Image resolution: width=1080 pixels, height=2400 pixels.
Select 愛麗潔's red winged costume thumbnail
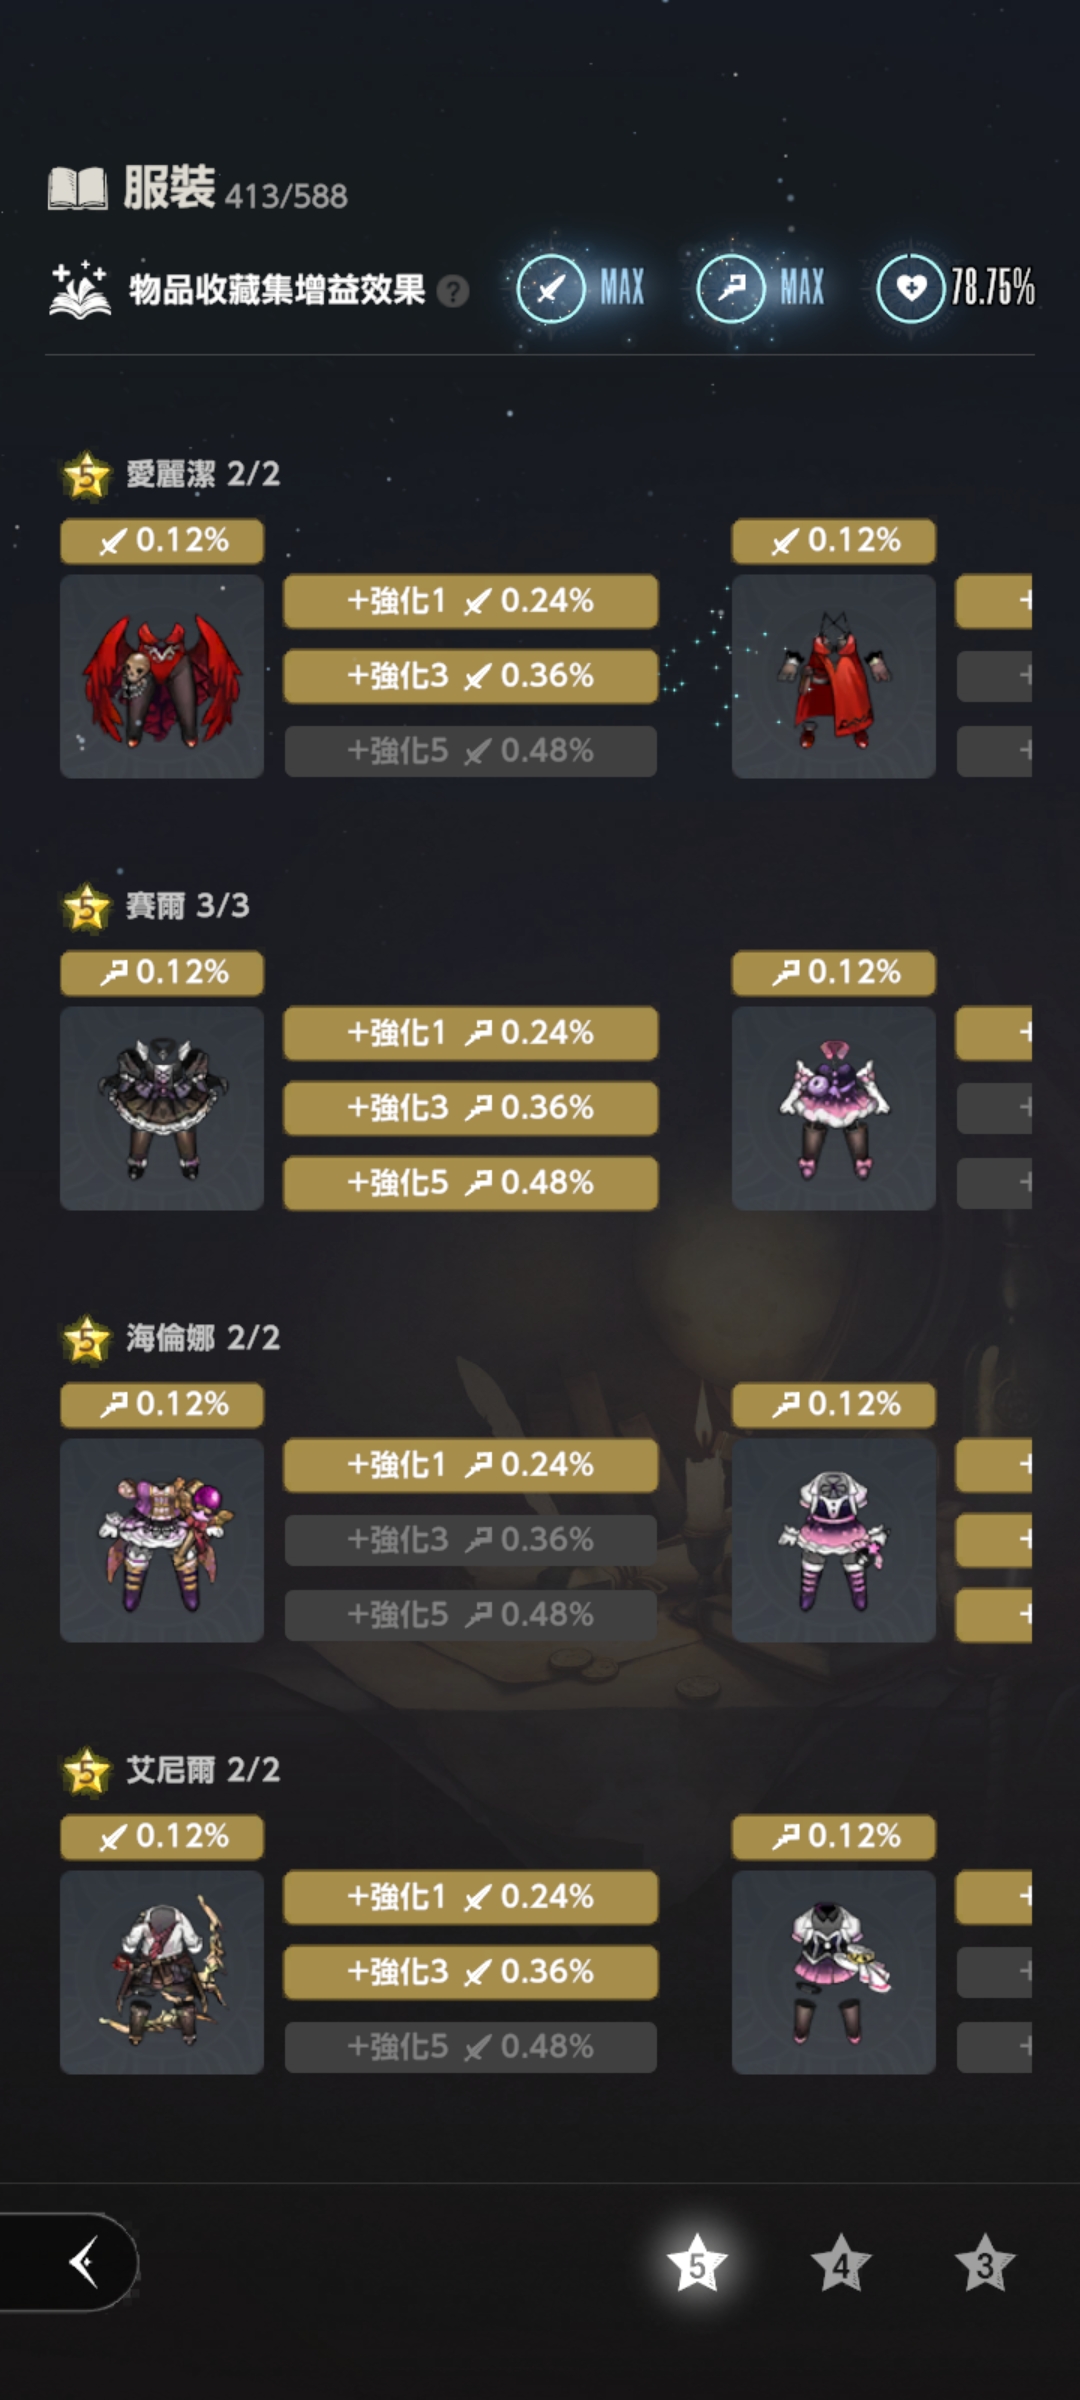coord(162,676)
